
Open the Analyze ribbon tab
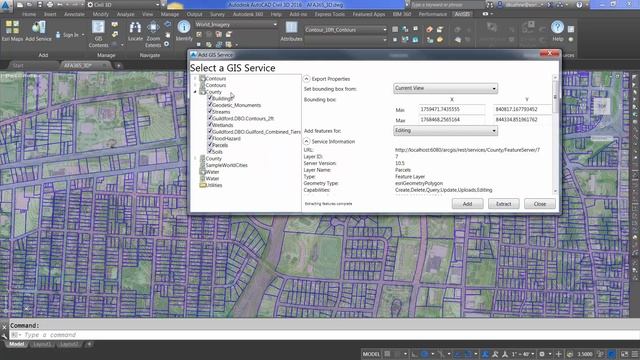click(125, 14)
